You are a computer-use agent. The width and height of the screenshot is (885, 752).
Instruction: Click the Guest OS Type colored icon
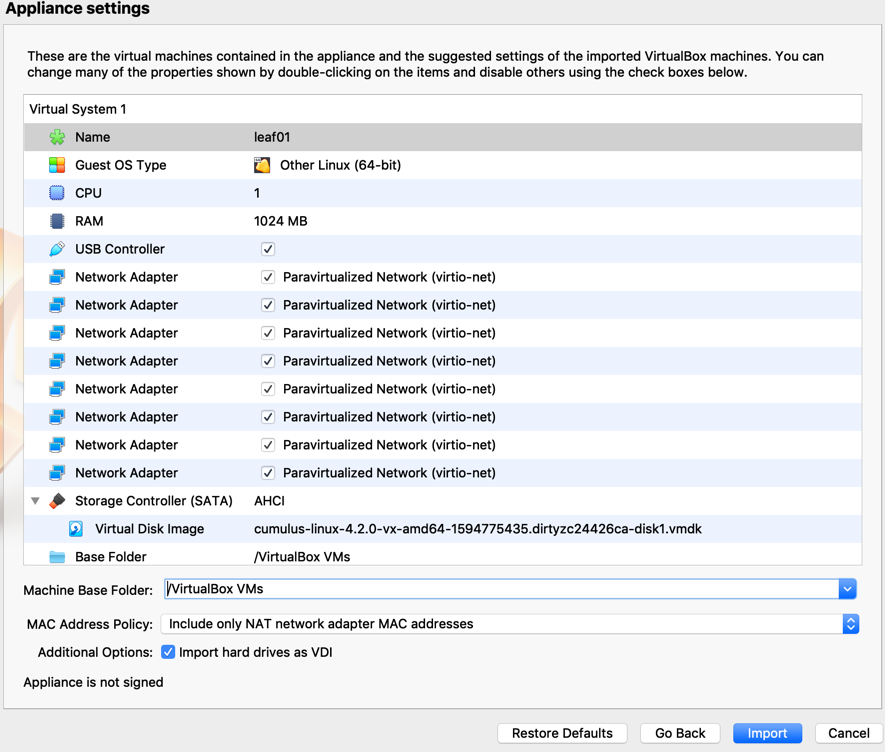57,165
